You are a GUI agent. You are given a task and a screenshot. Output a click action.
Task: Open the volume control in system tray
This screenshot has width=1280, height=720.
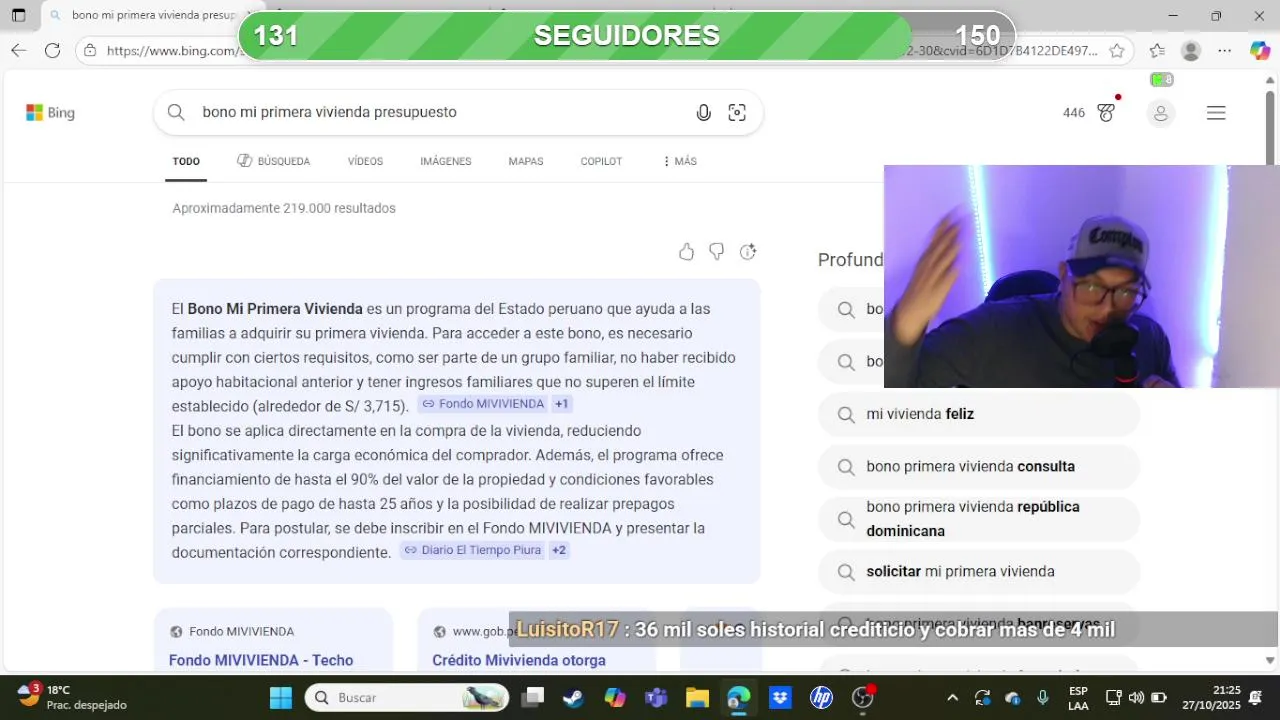pos(1136,697)
